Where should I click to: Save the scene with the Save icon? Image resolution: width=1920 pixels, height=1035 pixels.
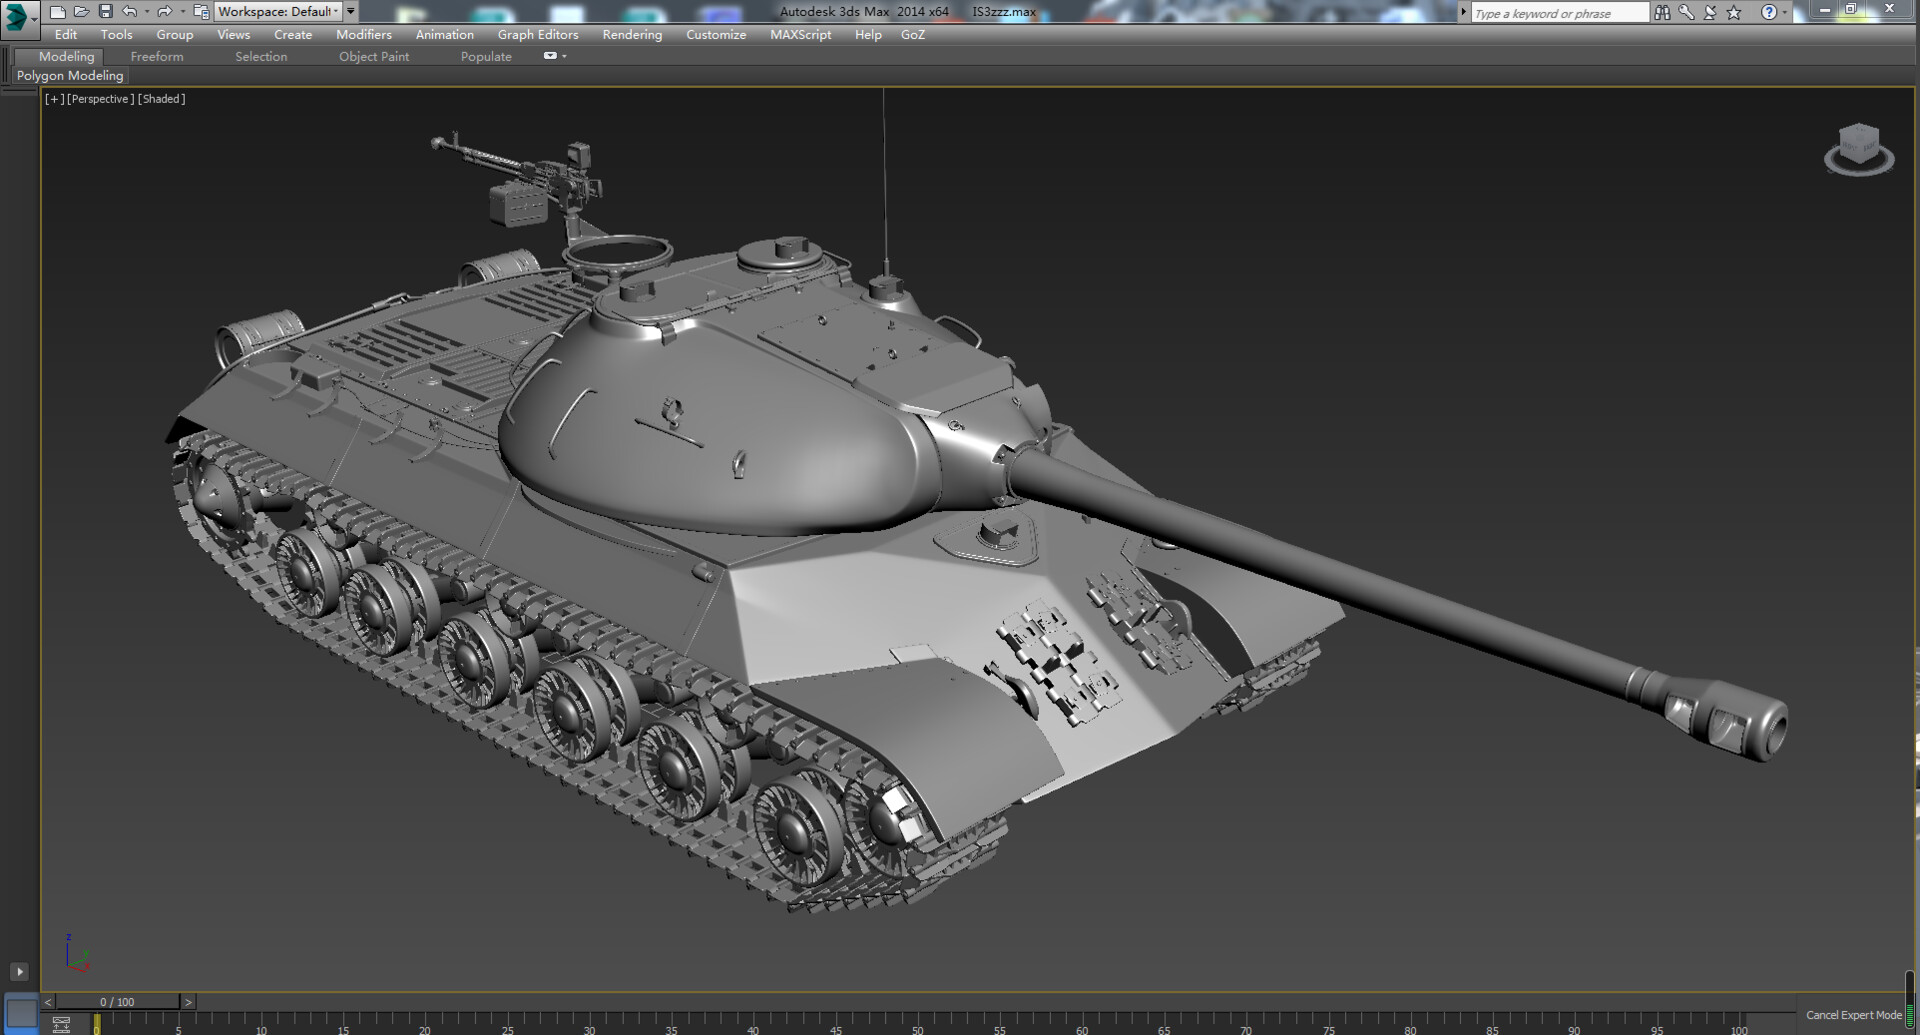pyautogui.click(x=107, y=12)
